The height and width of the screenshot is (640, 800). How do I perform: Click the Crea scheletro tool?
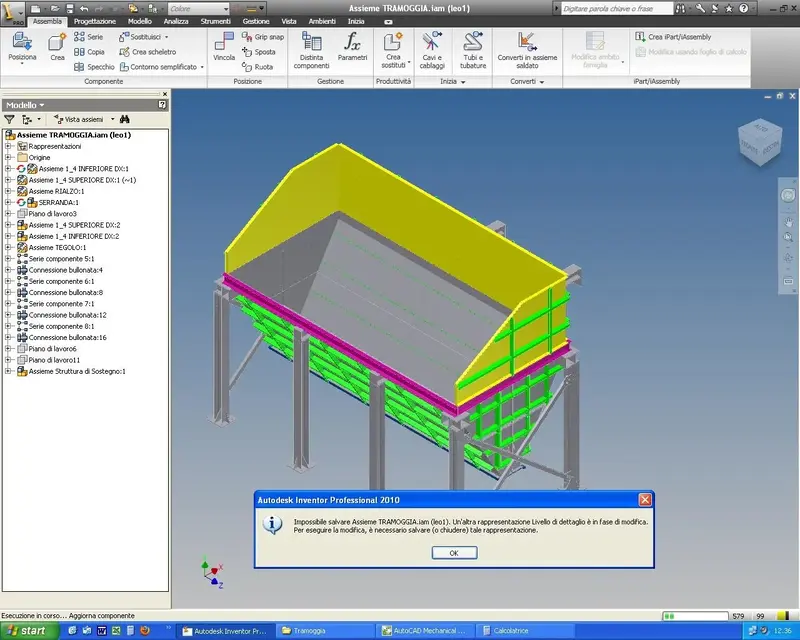point(147,52)
